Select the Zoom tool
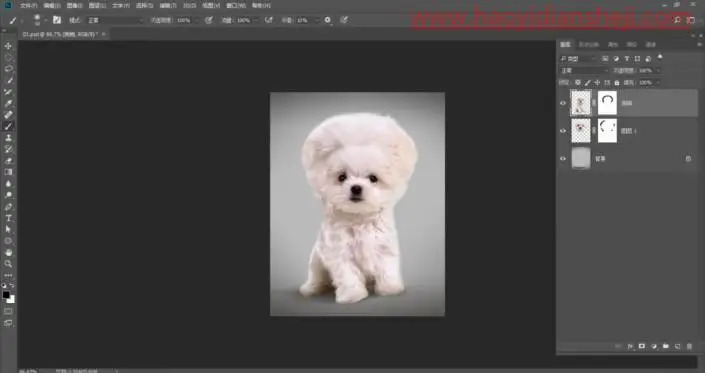This screenshot has height=373, width=705. pos(8,264)
